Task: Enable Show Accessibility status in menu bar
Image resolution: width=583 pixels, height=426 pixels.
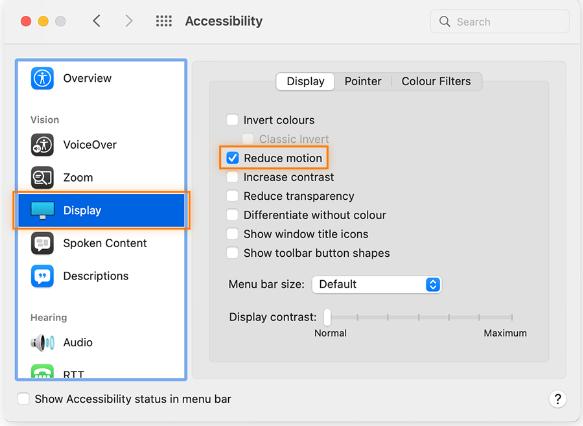Action: (23, 399)
